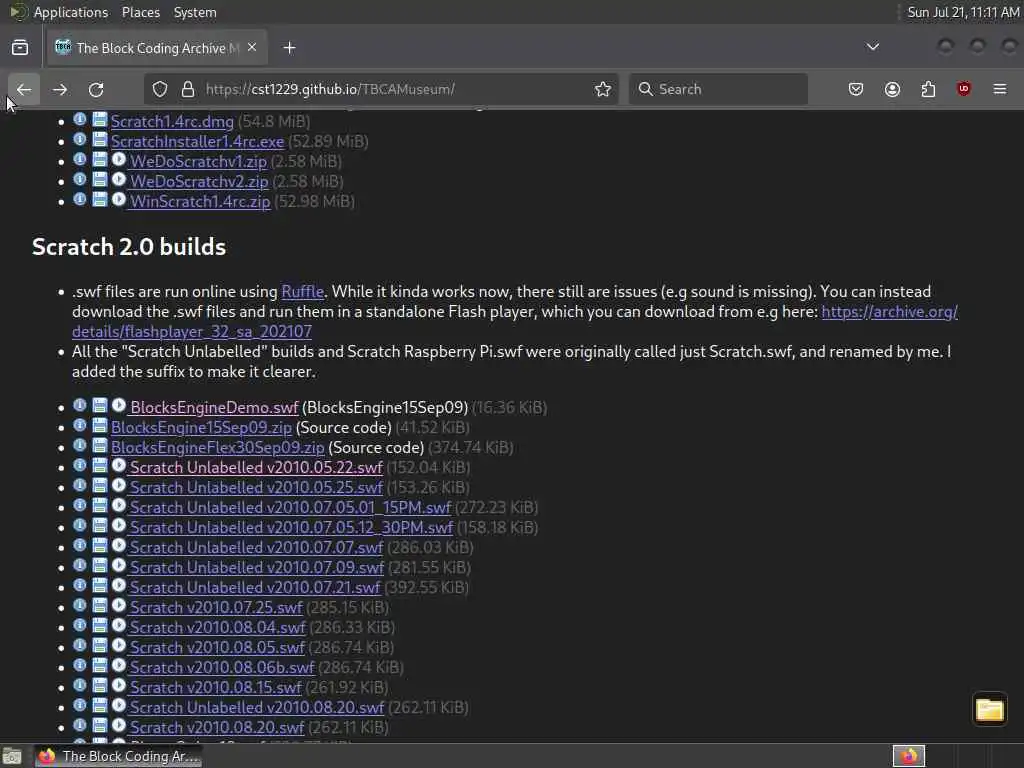Click the show desktop icon in bottom panel
Screen dimensions: 1024x768
click(x=12, y=757)
